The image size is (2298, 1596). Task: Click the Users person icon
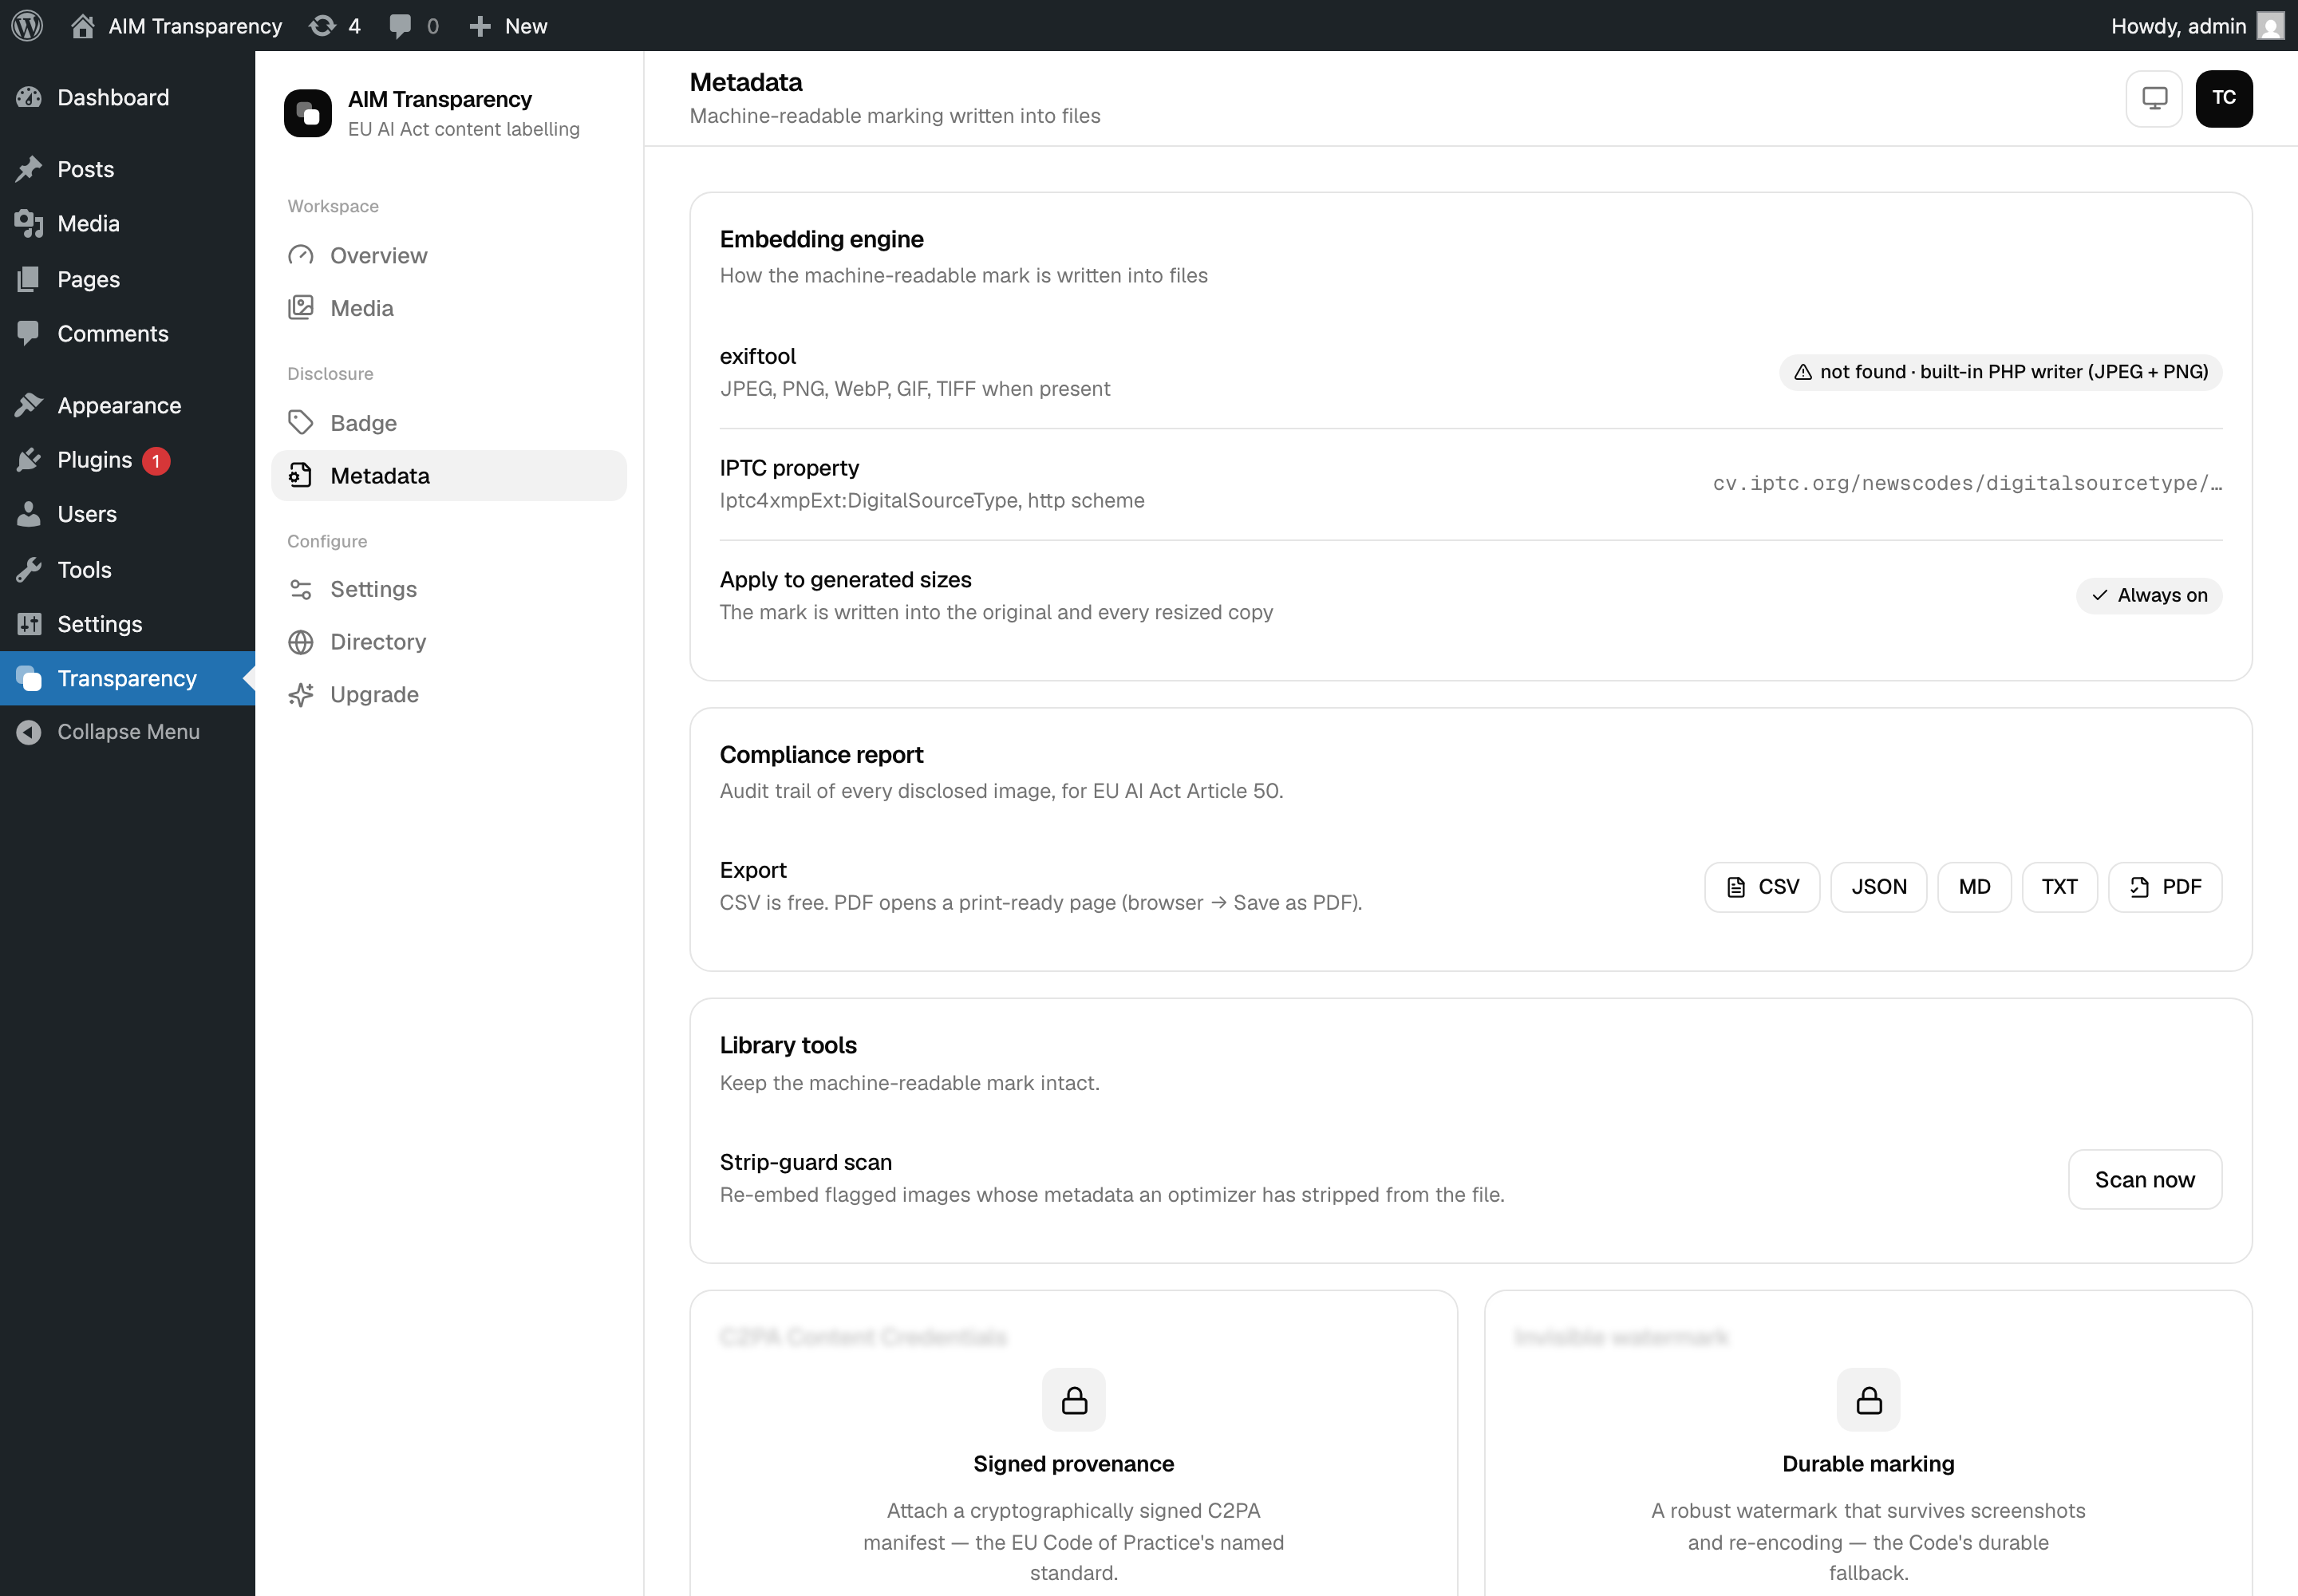(x=29, y=514)
